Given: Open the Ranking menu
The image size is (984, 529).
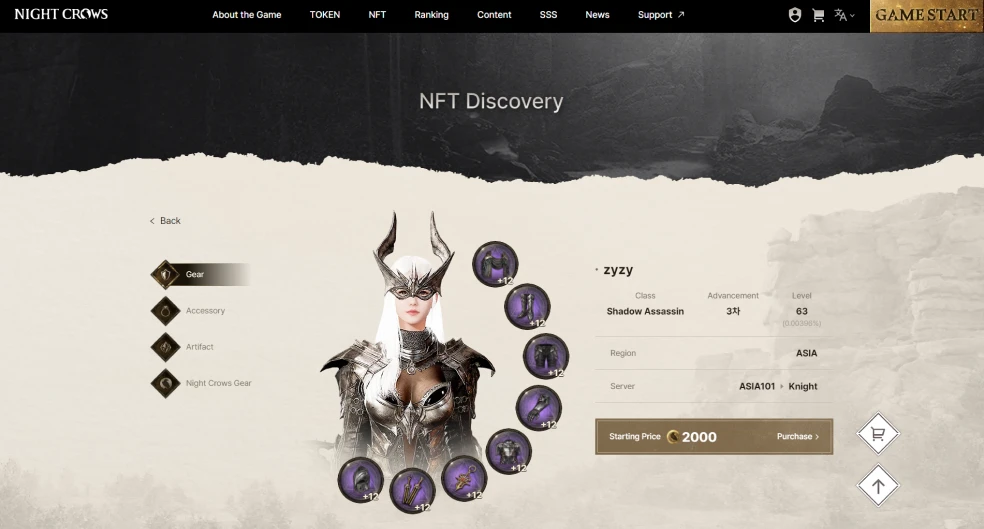Looking at the screenshot, I should point(431,15).
